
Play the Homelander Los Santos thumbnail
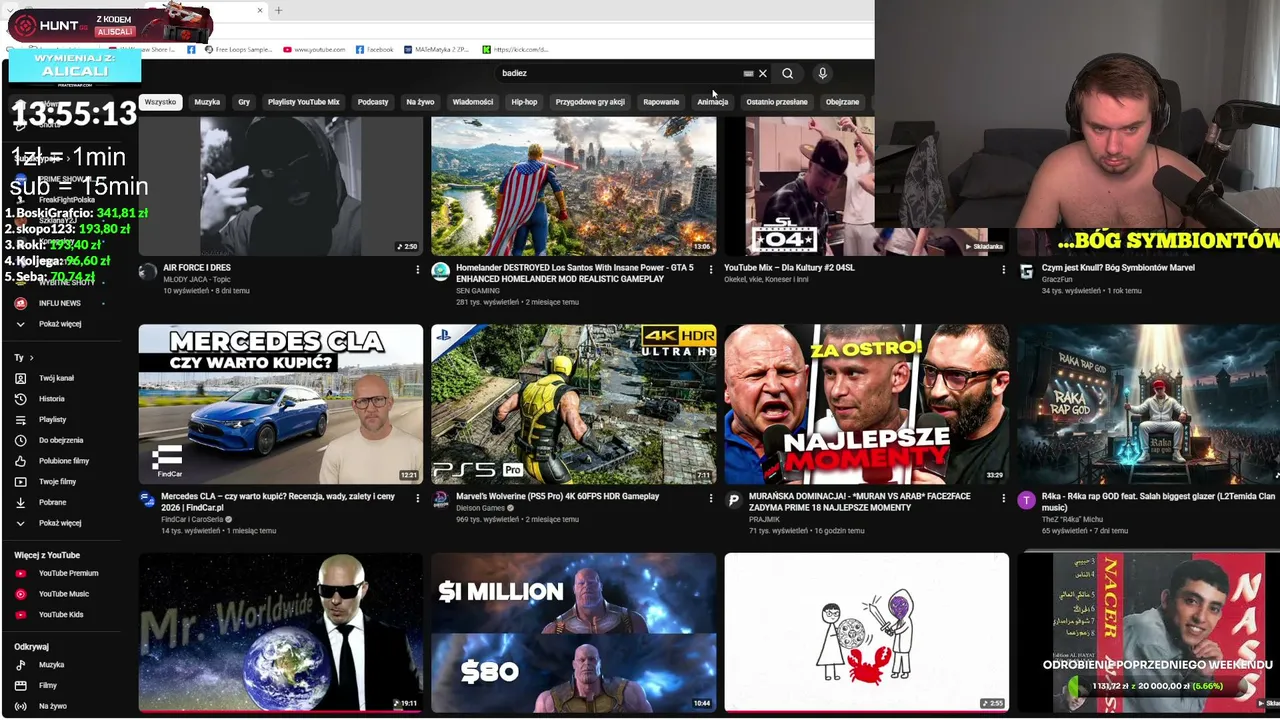pyautogui.click(x=574, y=186)
